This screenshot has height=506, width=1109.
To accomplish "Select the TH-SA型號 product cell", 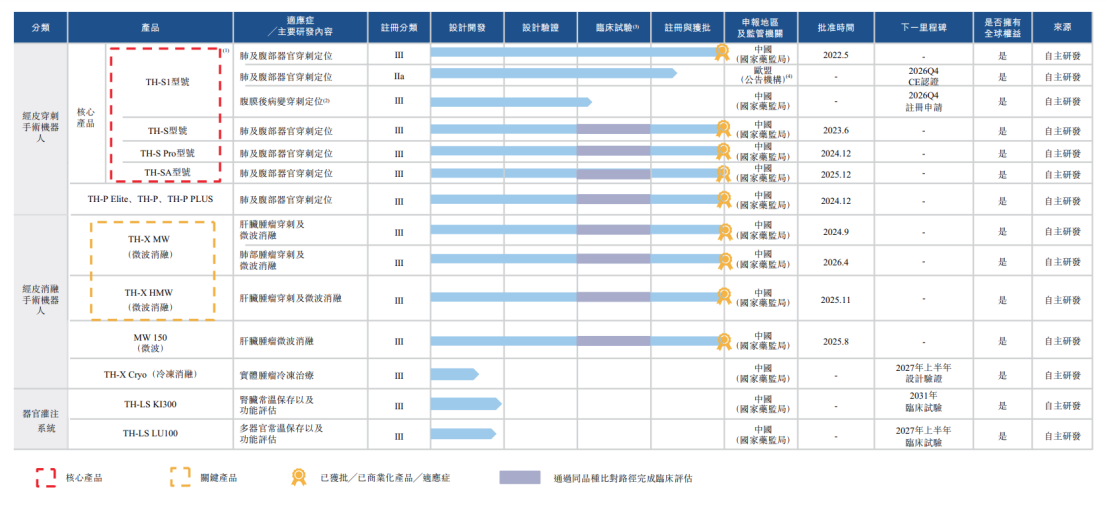I will [x=168, y=172].
